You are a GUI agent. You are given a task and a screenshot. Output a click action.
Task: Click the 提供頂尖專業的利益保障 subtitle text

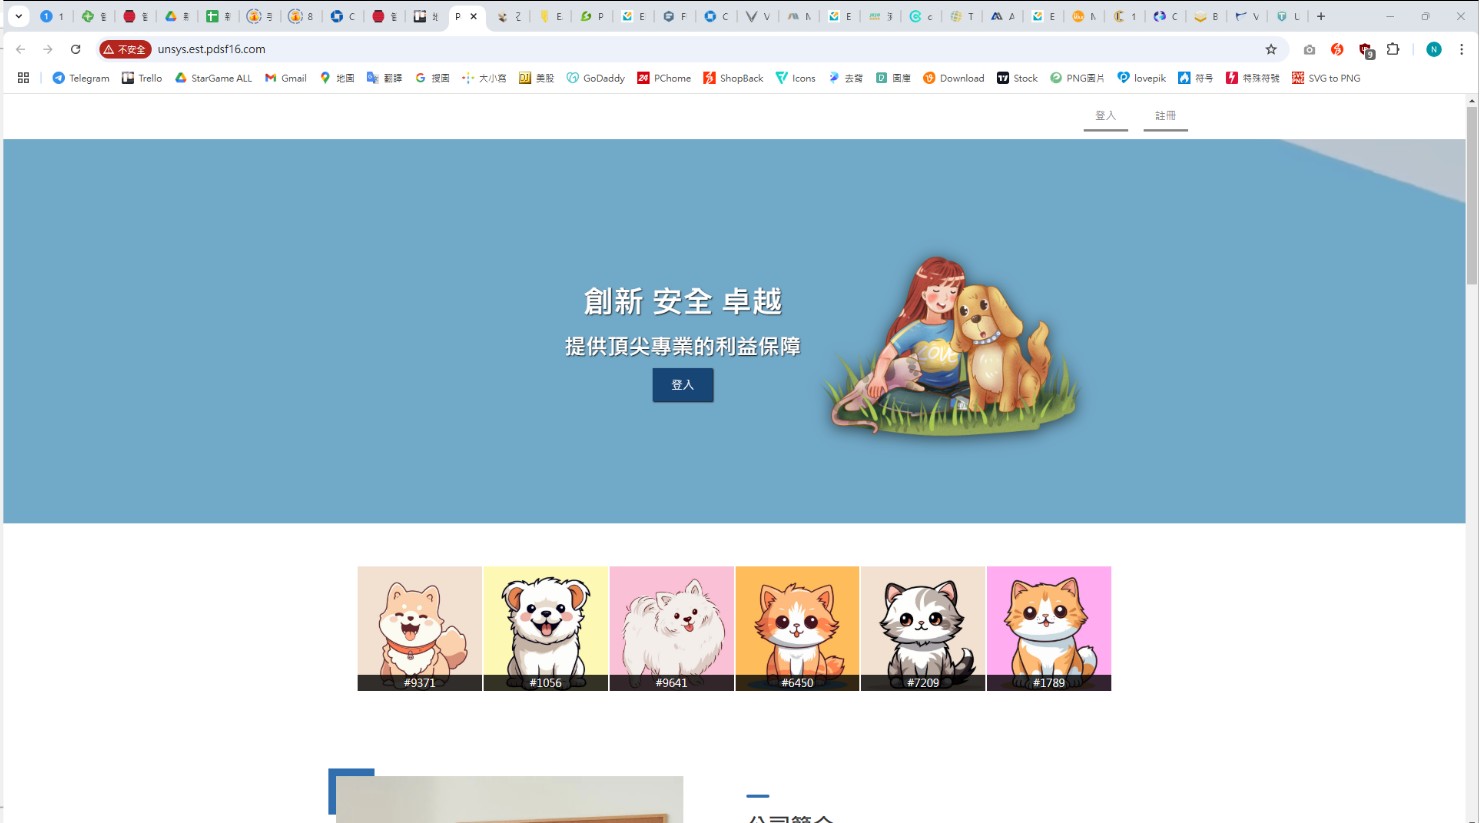(x=683, y=346)
